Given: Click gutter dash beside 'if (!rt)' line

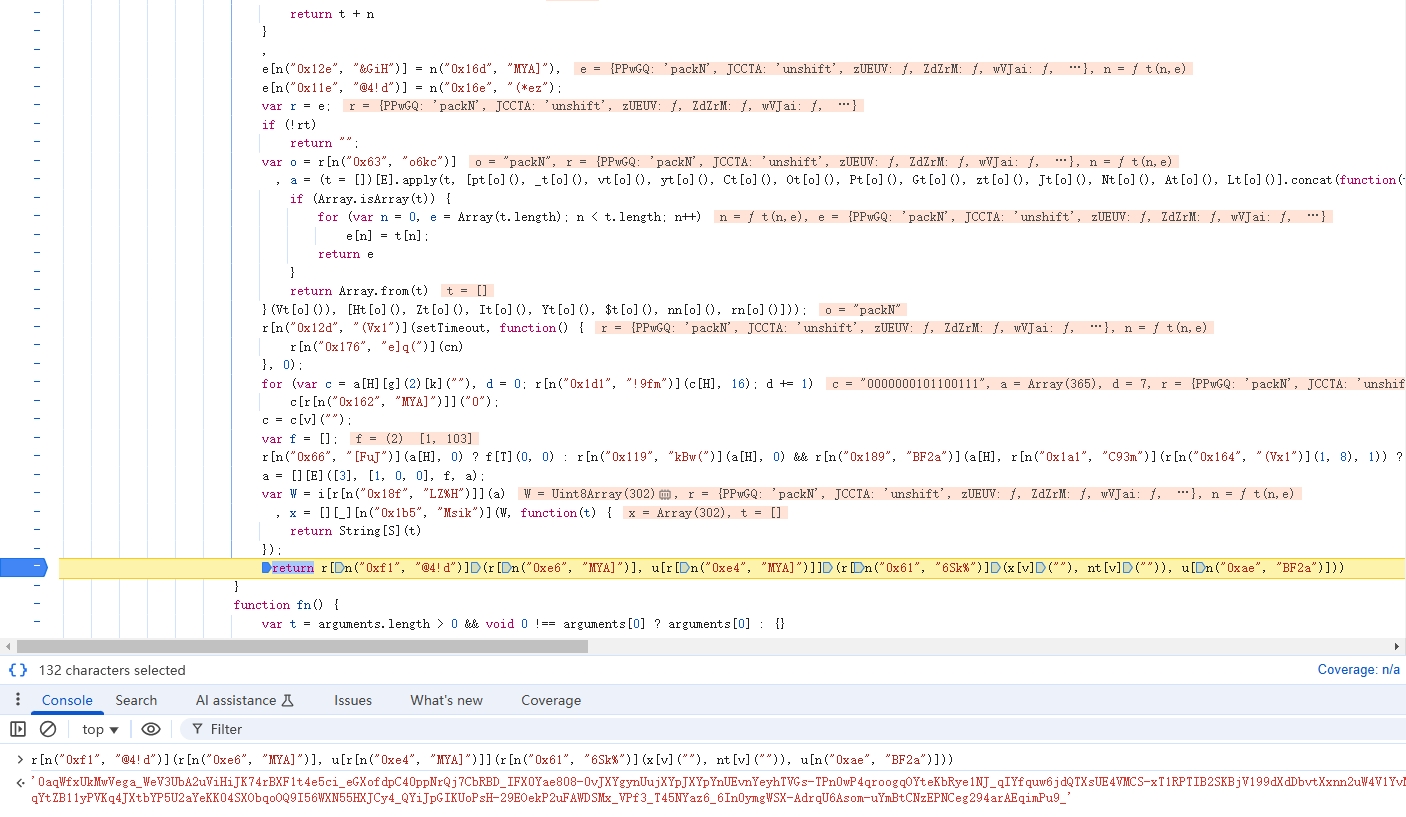Looking at the screenshot, I should pyautogui.click(x=37, y=124).
